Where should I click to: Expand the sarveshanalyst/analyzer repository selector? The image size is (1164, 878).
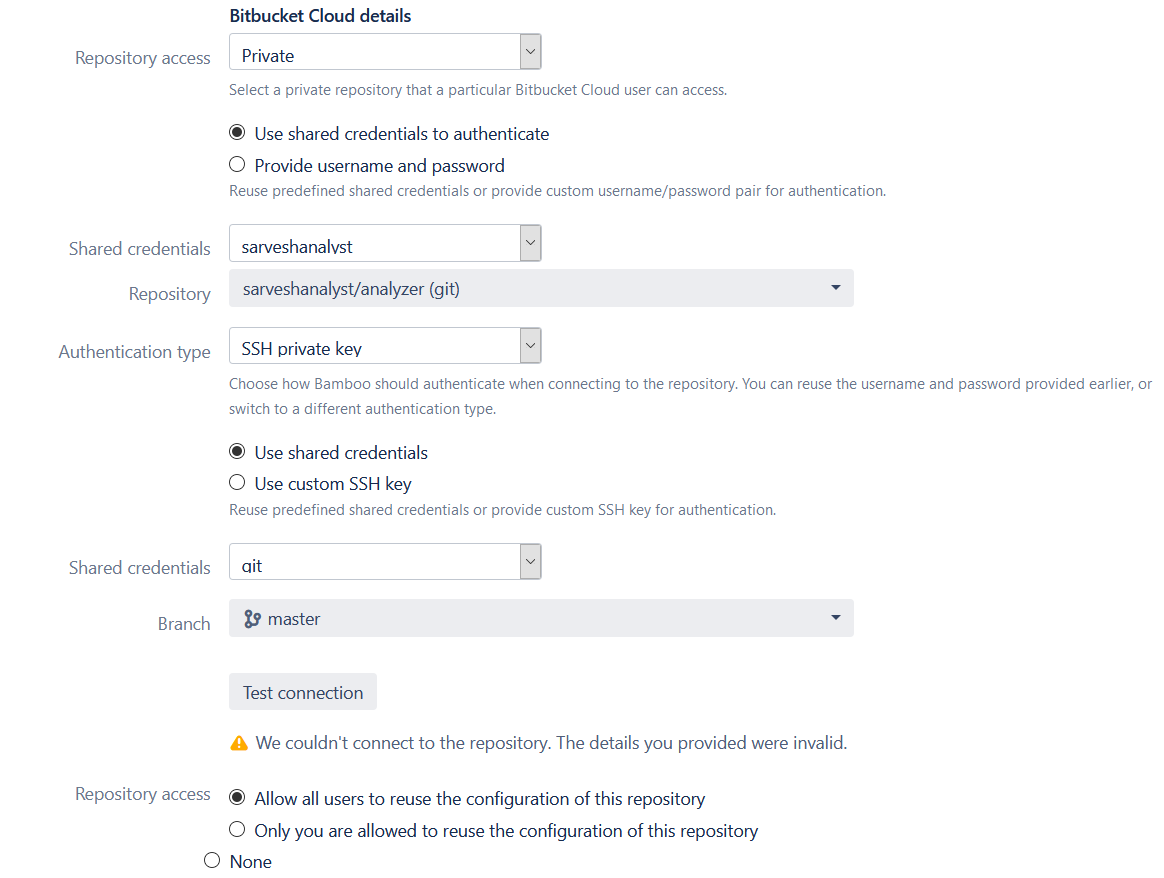[540, 288]
